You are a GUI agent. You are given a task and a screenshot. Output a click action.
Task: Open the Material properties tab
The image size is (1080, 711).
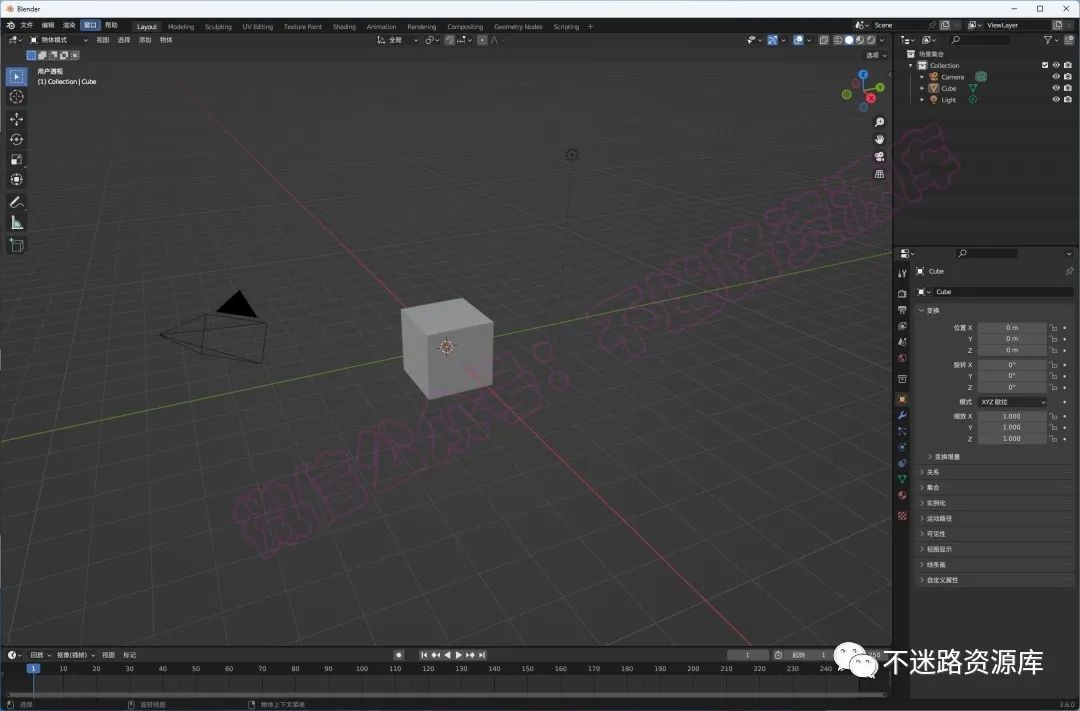tap(902, 495)
